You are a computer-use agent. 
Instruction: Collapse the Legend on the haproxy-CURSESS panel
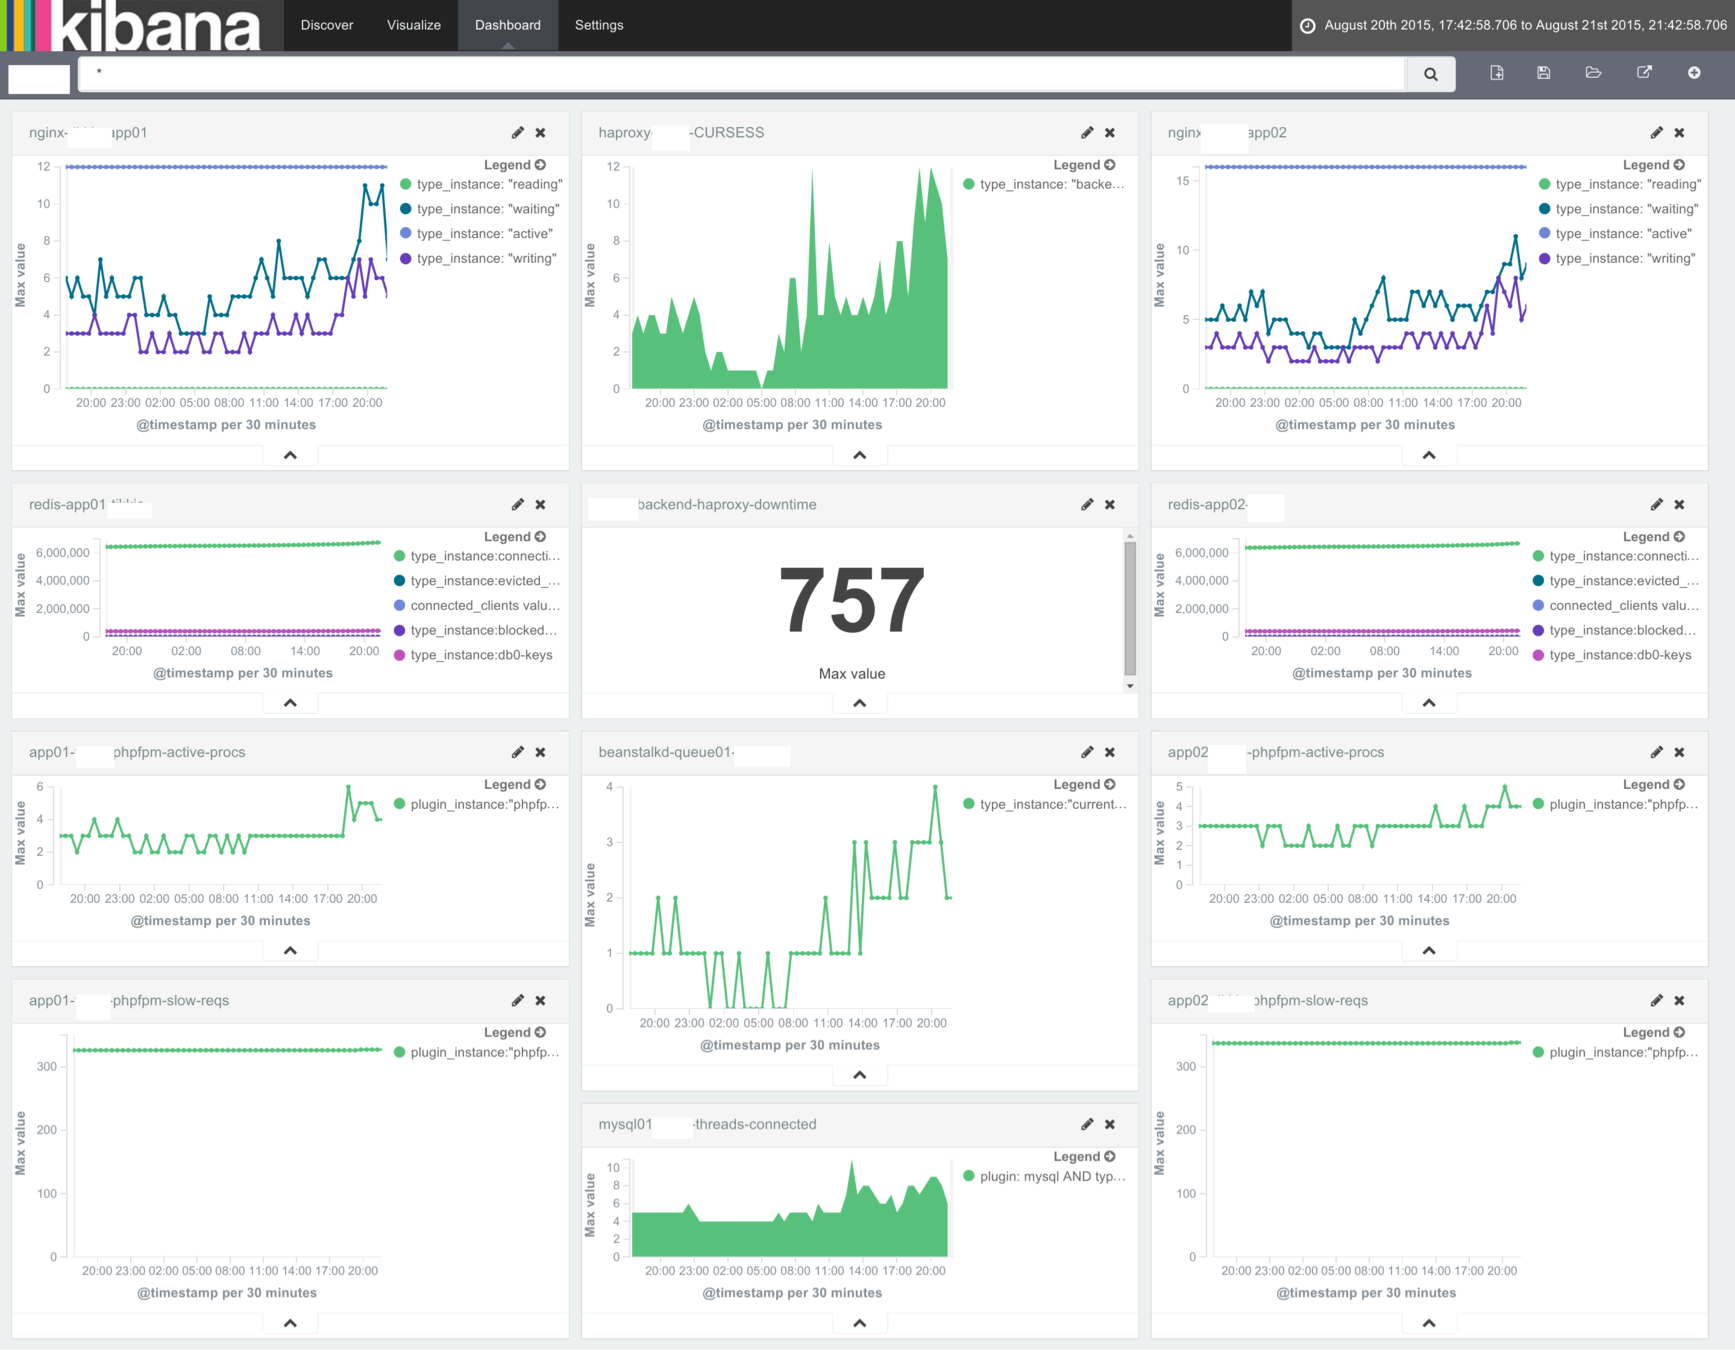coord(1110,164)
